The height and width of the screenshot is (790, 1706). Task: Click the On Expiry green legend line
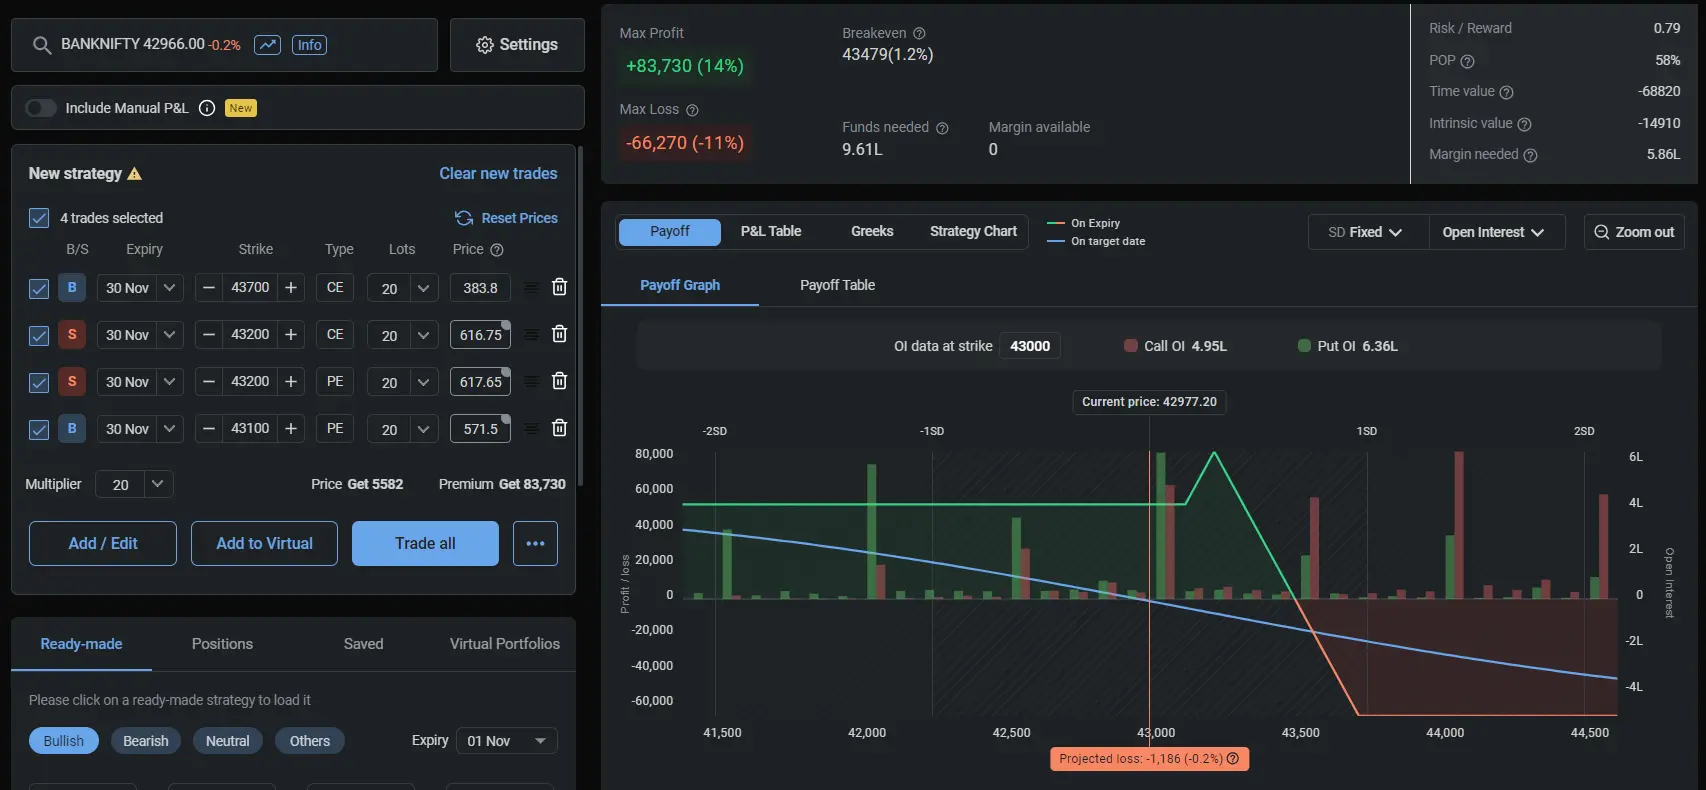point(1055,223)
